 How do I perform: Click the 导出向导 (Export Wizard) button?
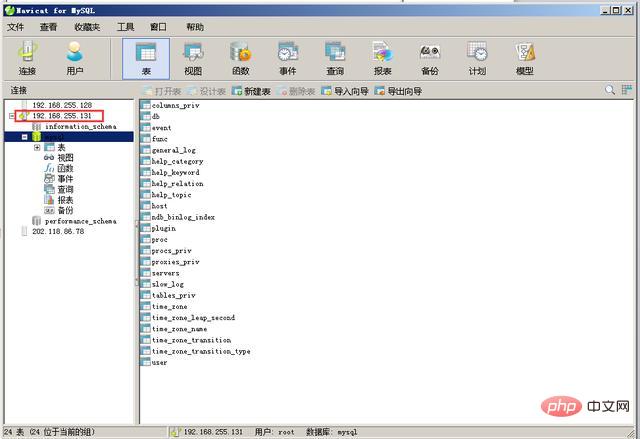pos(398,91)
